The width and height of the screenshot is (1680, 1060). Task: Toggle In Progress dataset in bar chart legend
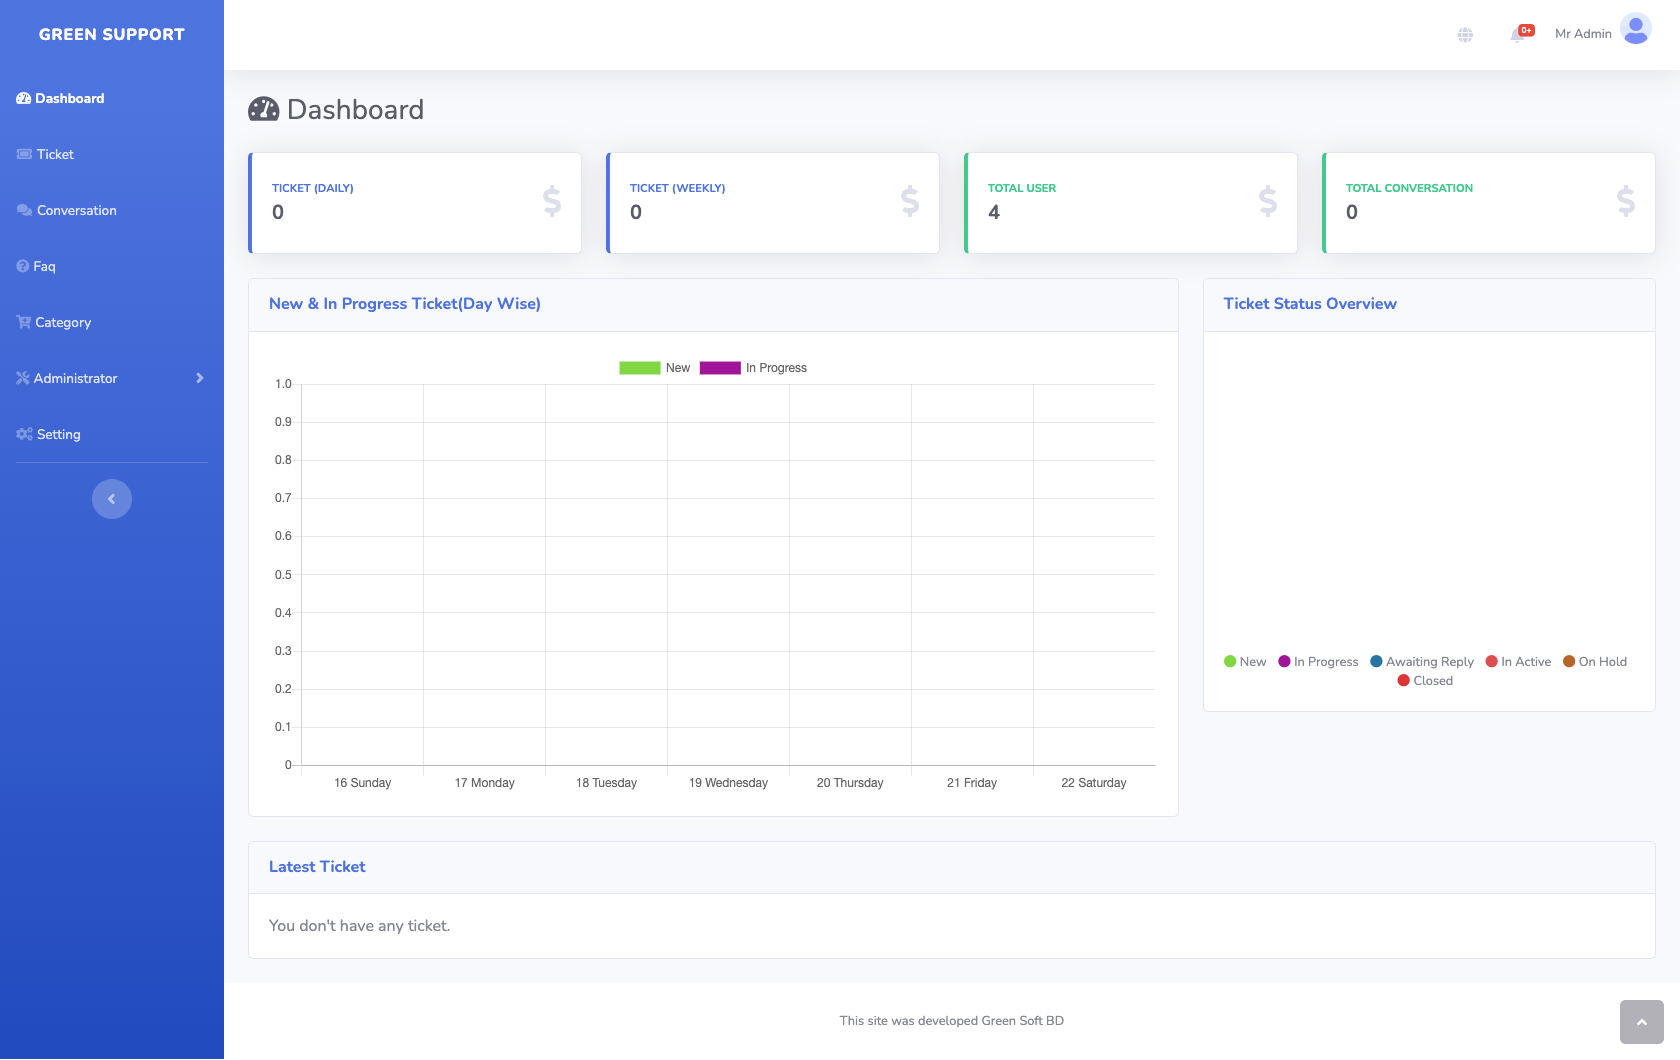720,368
